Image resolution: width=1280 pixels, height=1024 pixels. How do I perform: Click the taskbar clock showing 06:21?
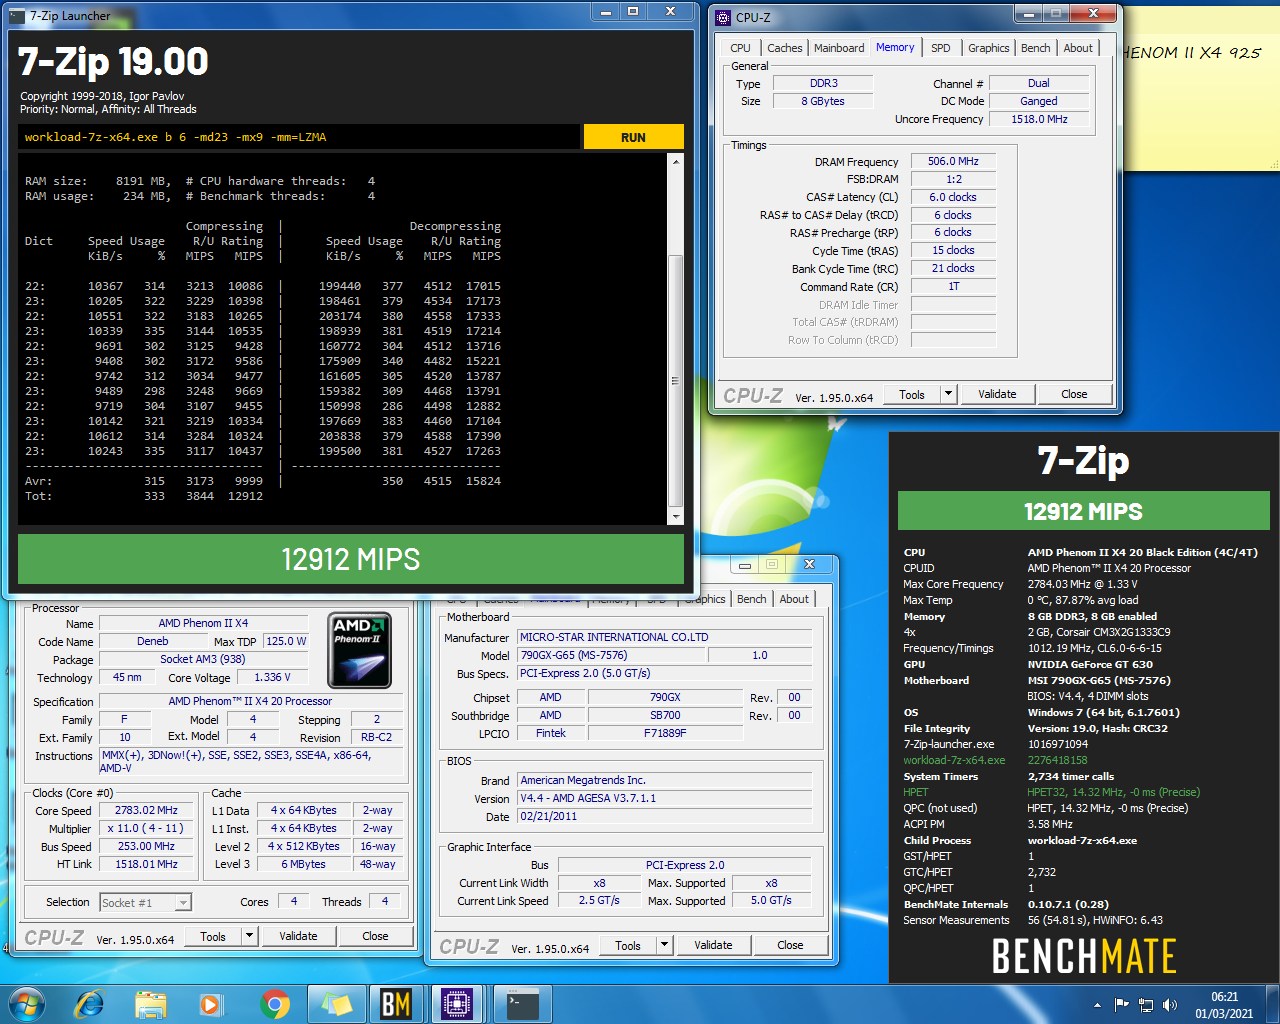1224,1004
